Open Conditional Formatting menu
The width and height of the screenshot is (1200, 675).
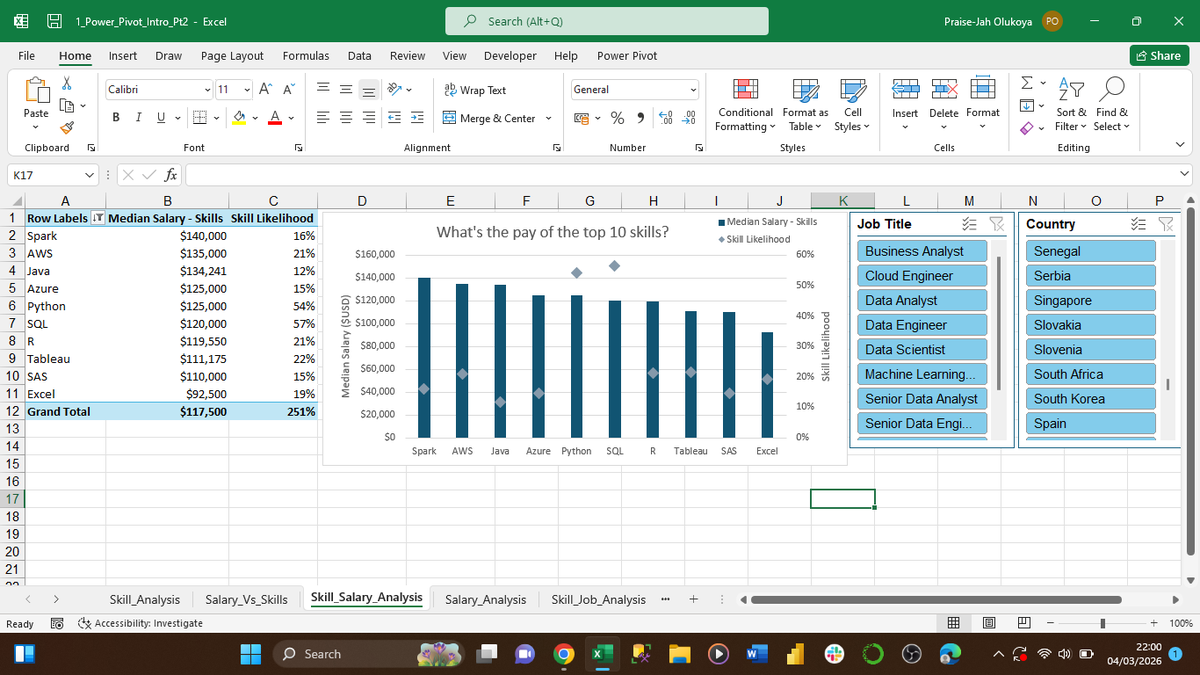coord(744,105)
